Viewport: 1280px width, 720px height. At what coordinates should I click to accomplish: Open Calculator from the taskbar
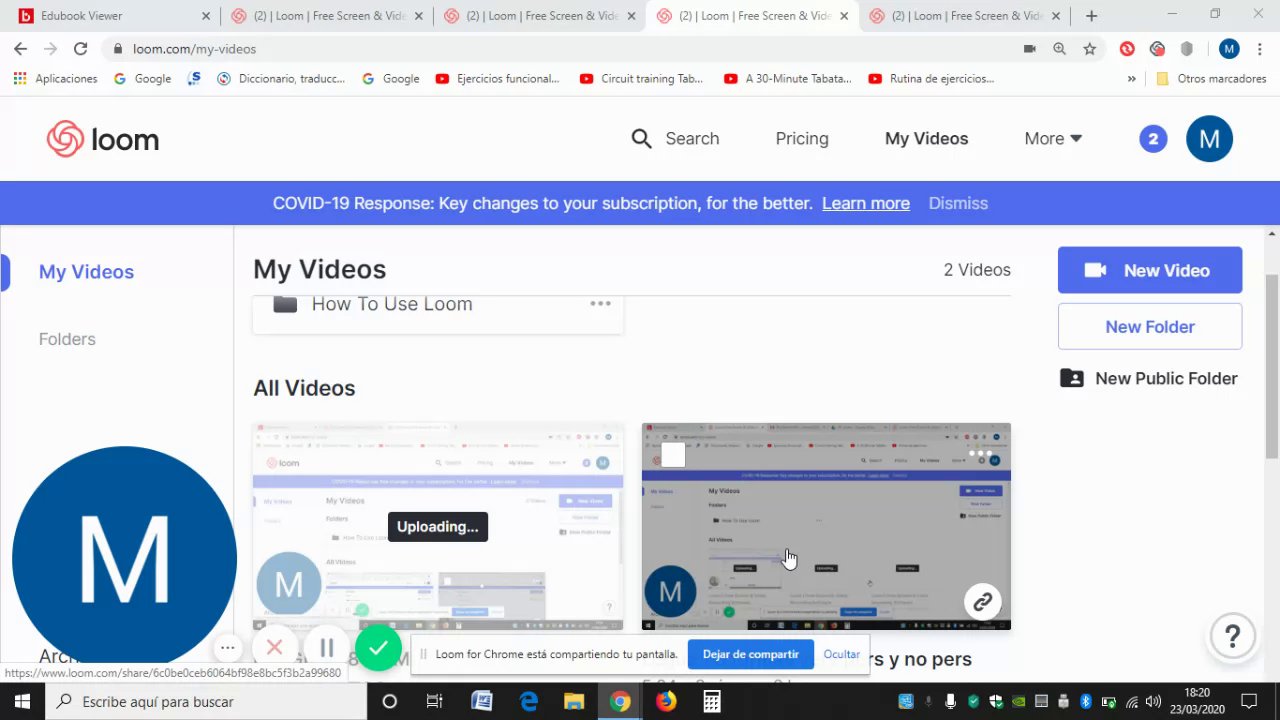pos(712,702)
